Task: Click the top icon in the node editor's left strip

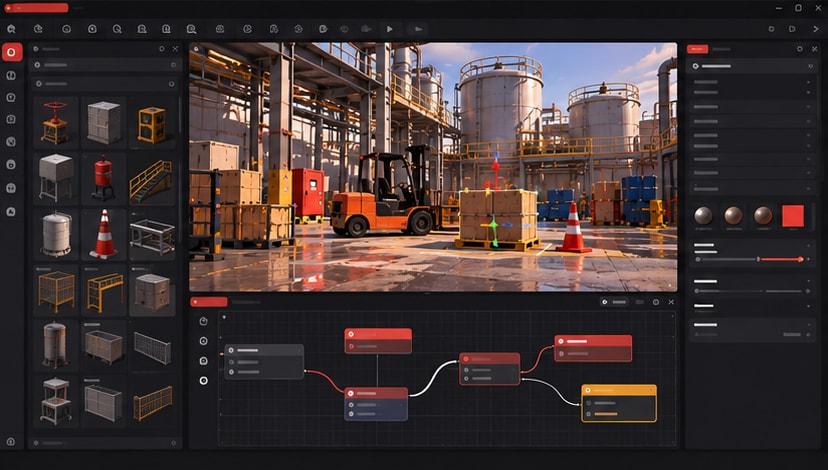Action: (203, 321)
